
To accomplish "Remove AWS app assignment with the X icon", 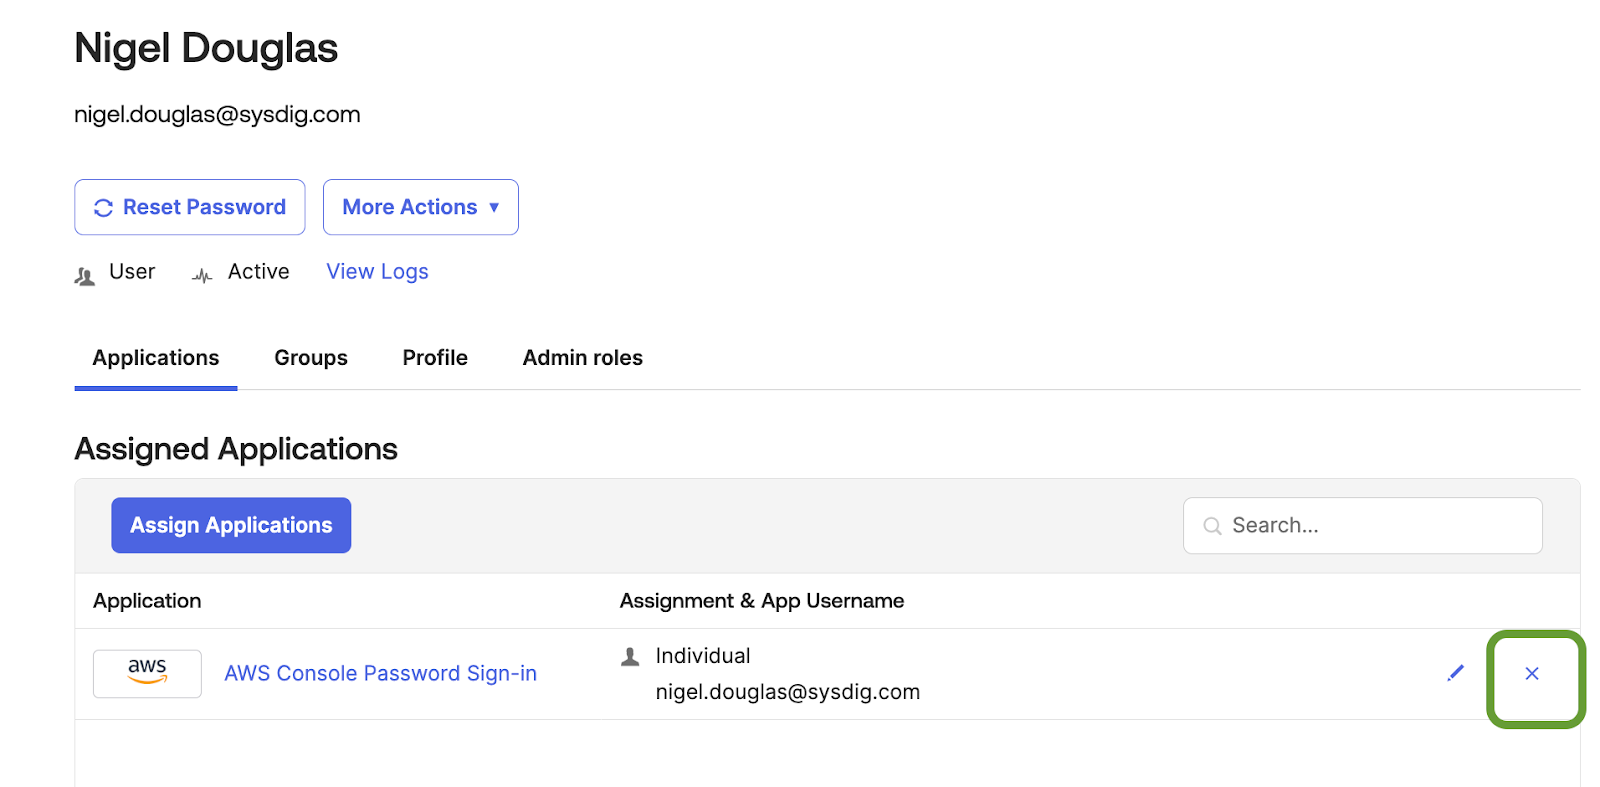I will [x=1531, y=674].
